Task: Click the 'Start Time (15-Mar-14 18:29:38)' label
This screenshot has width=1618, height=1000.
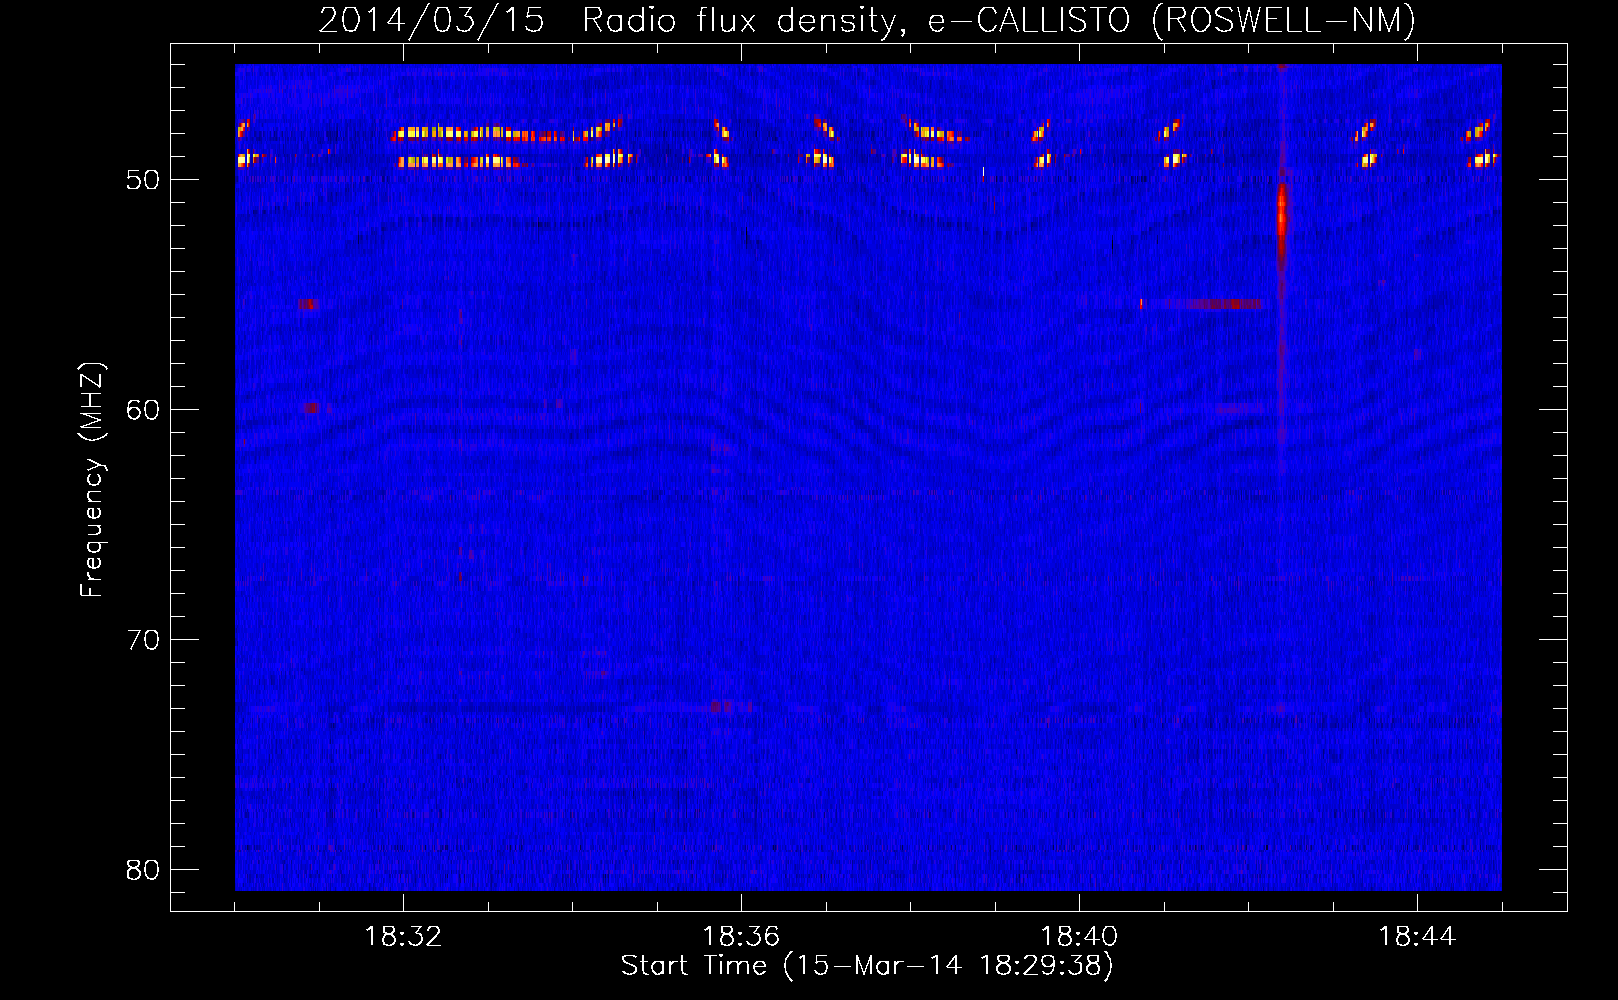Action: tap(867, 966)
